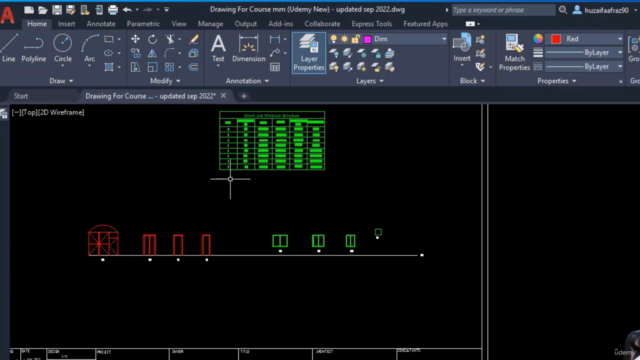
Task: Click the layer Off tool icon
Action: (334, 53)
